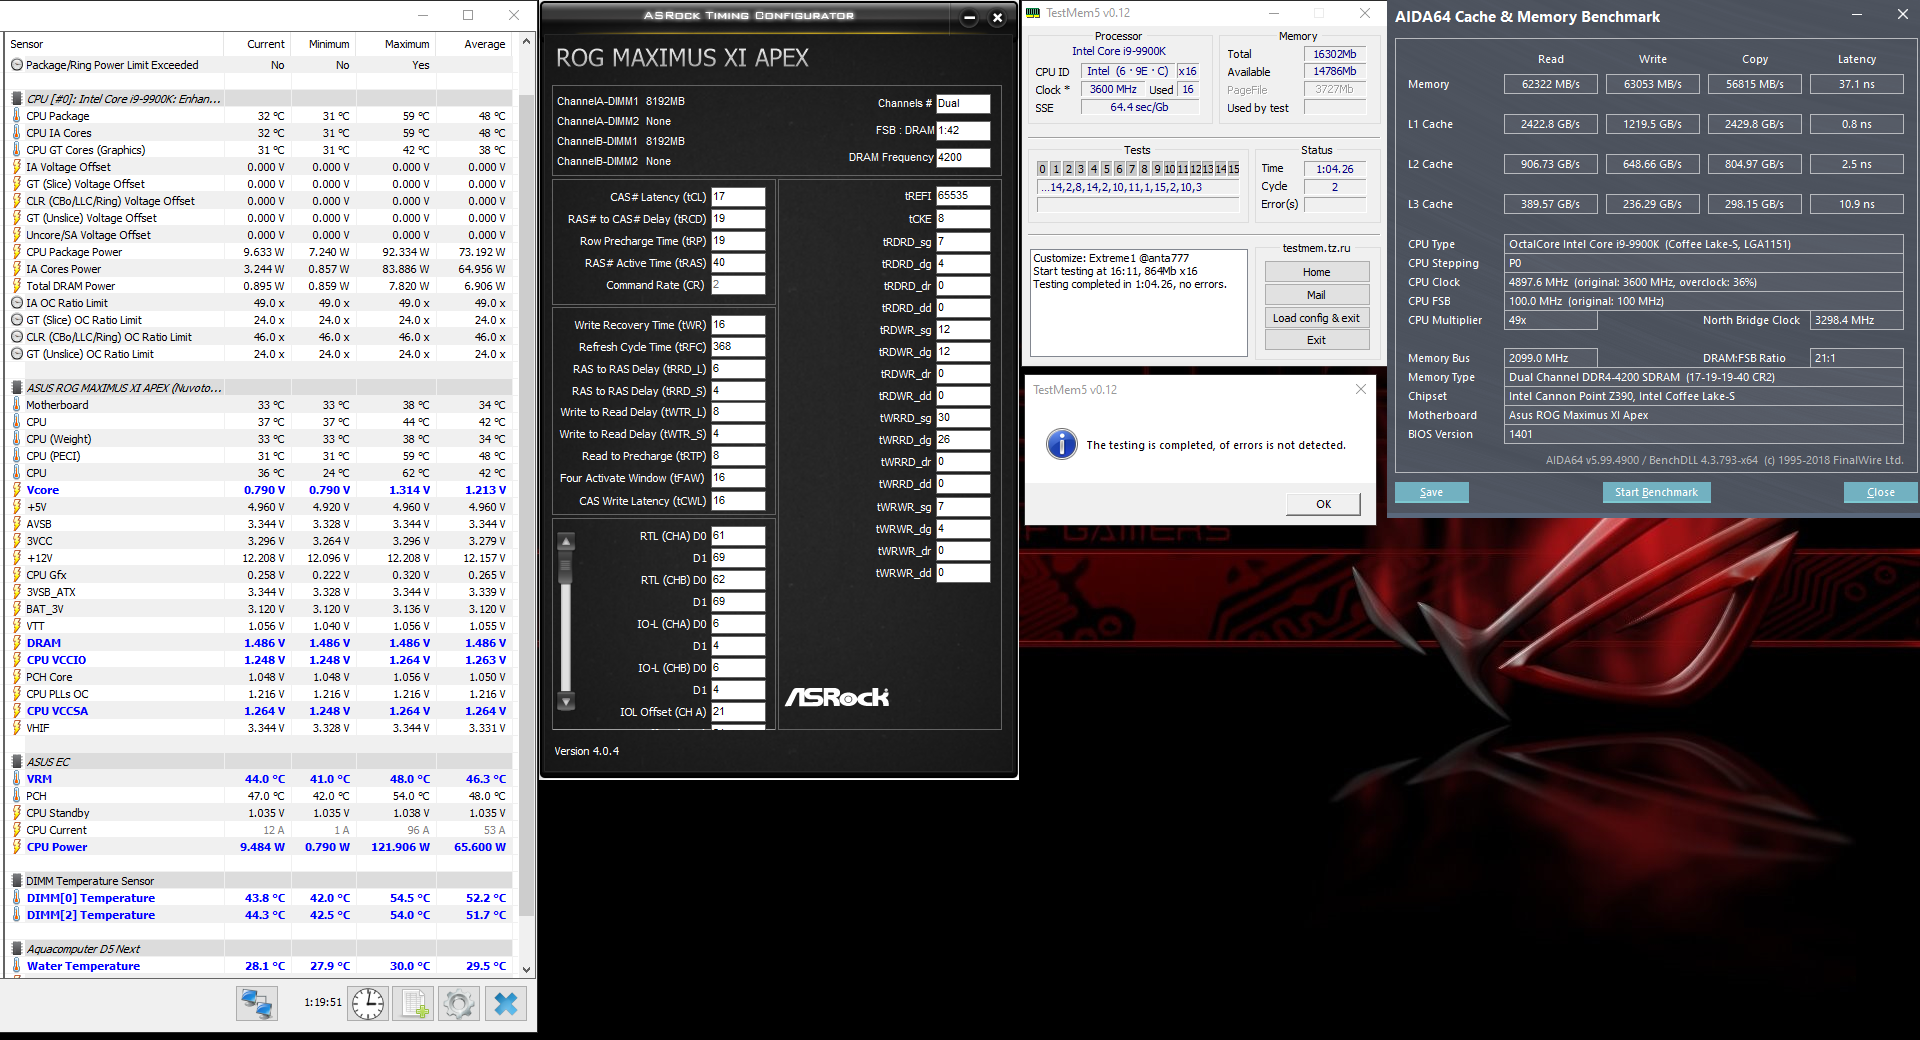
Task: Click the clock icon of IA OC Ratio Limit
Action: point(17,303)
